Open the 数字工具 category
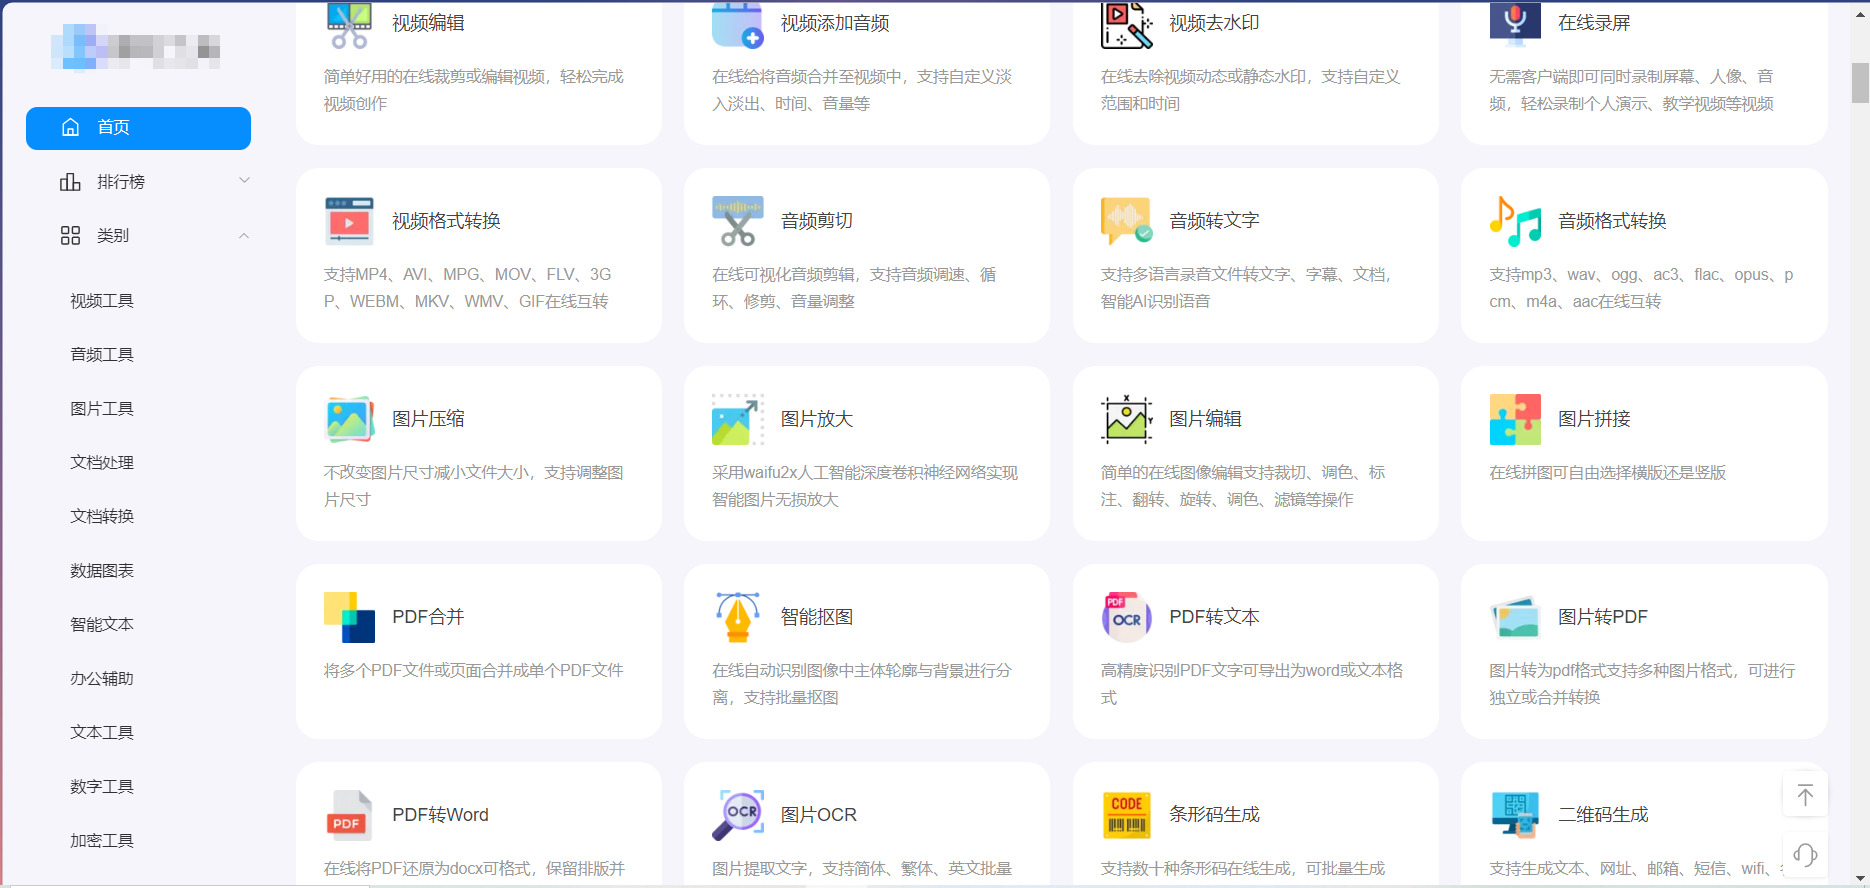The image size is (1870, 888). pyautogui.click(x=102, y=786)
